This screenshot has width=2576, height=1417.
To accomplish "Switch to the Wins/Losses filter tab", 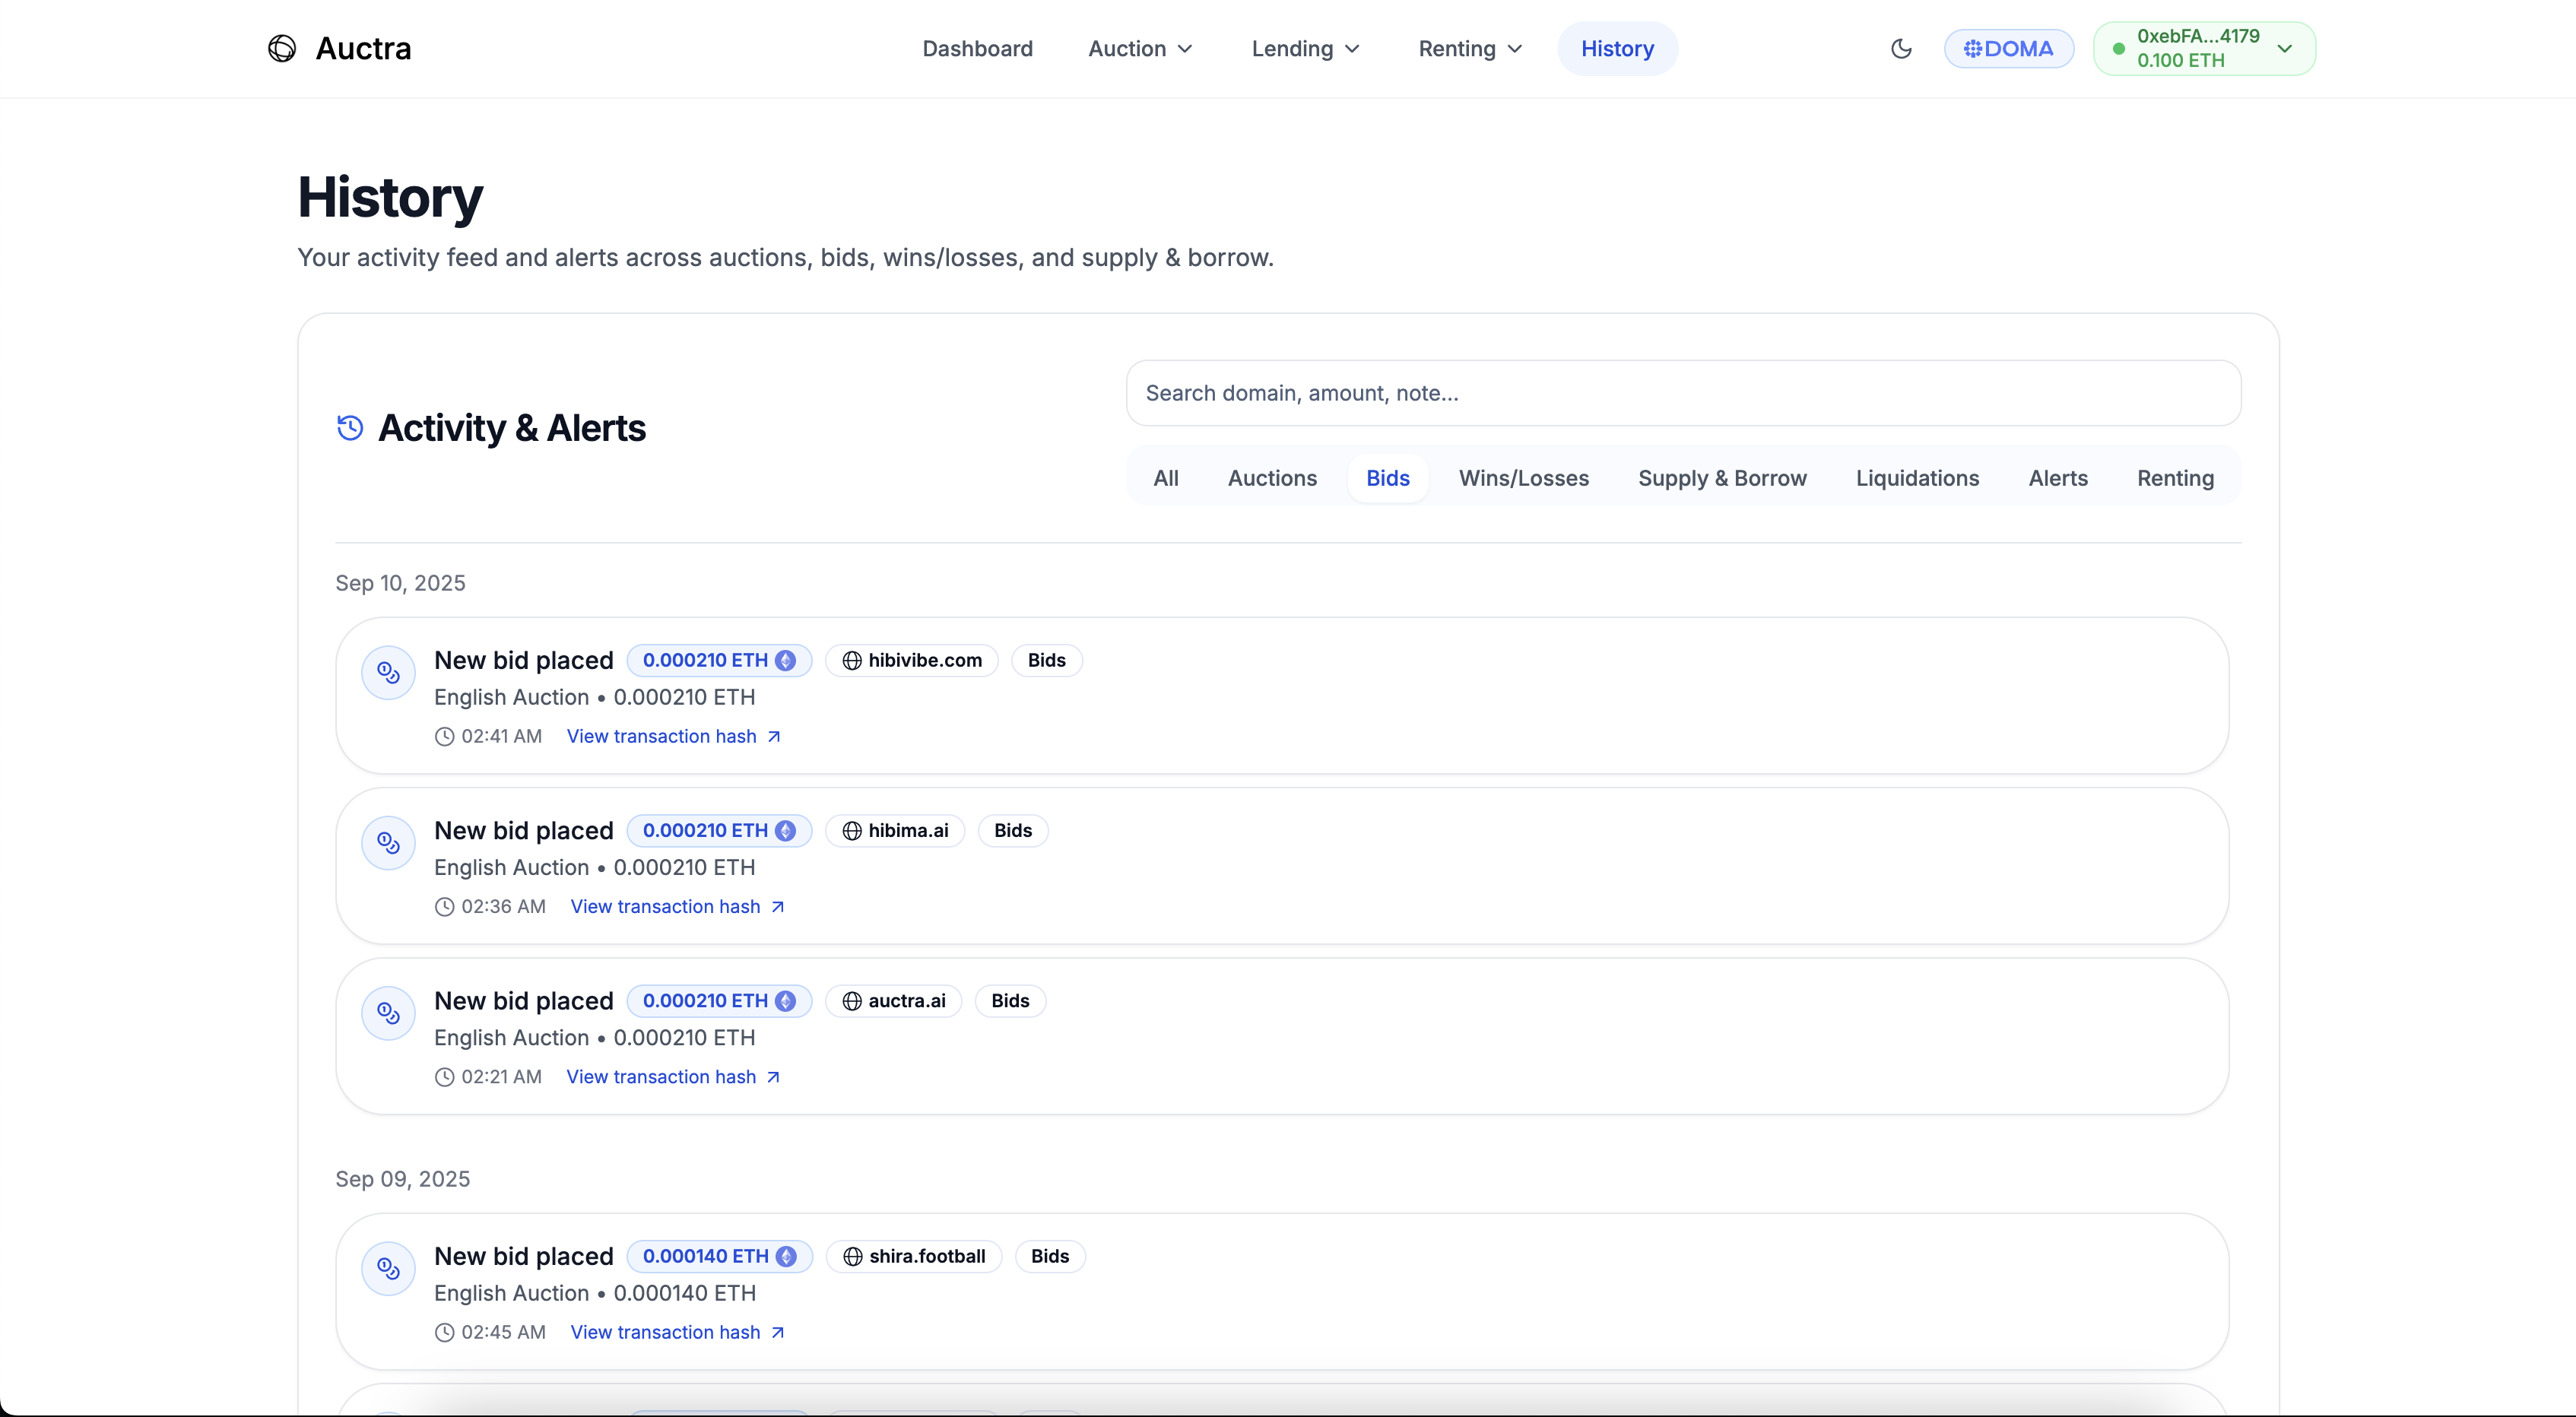I will click(x=1523, y=478).
